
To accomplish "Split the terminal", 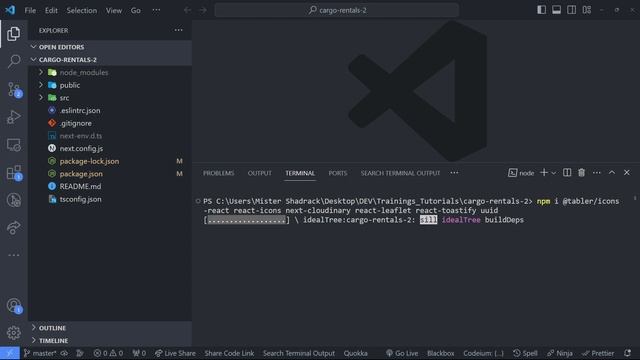I will tap(567, 173).
